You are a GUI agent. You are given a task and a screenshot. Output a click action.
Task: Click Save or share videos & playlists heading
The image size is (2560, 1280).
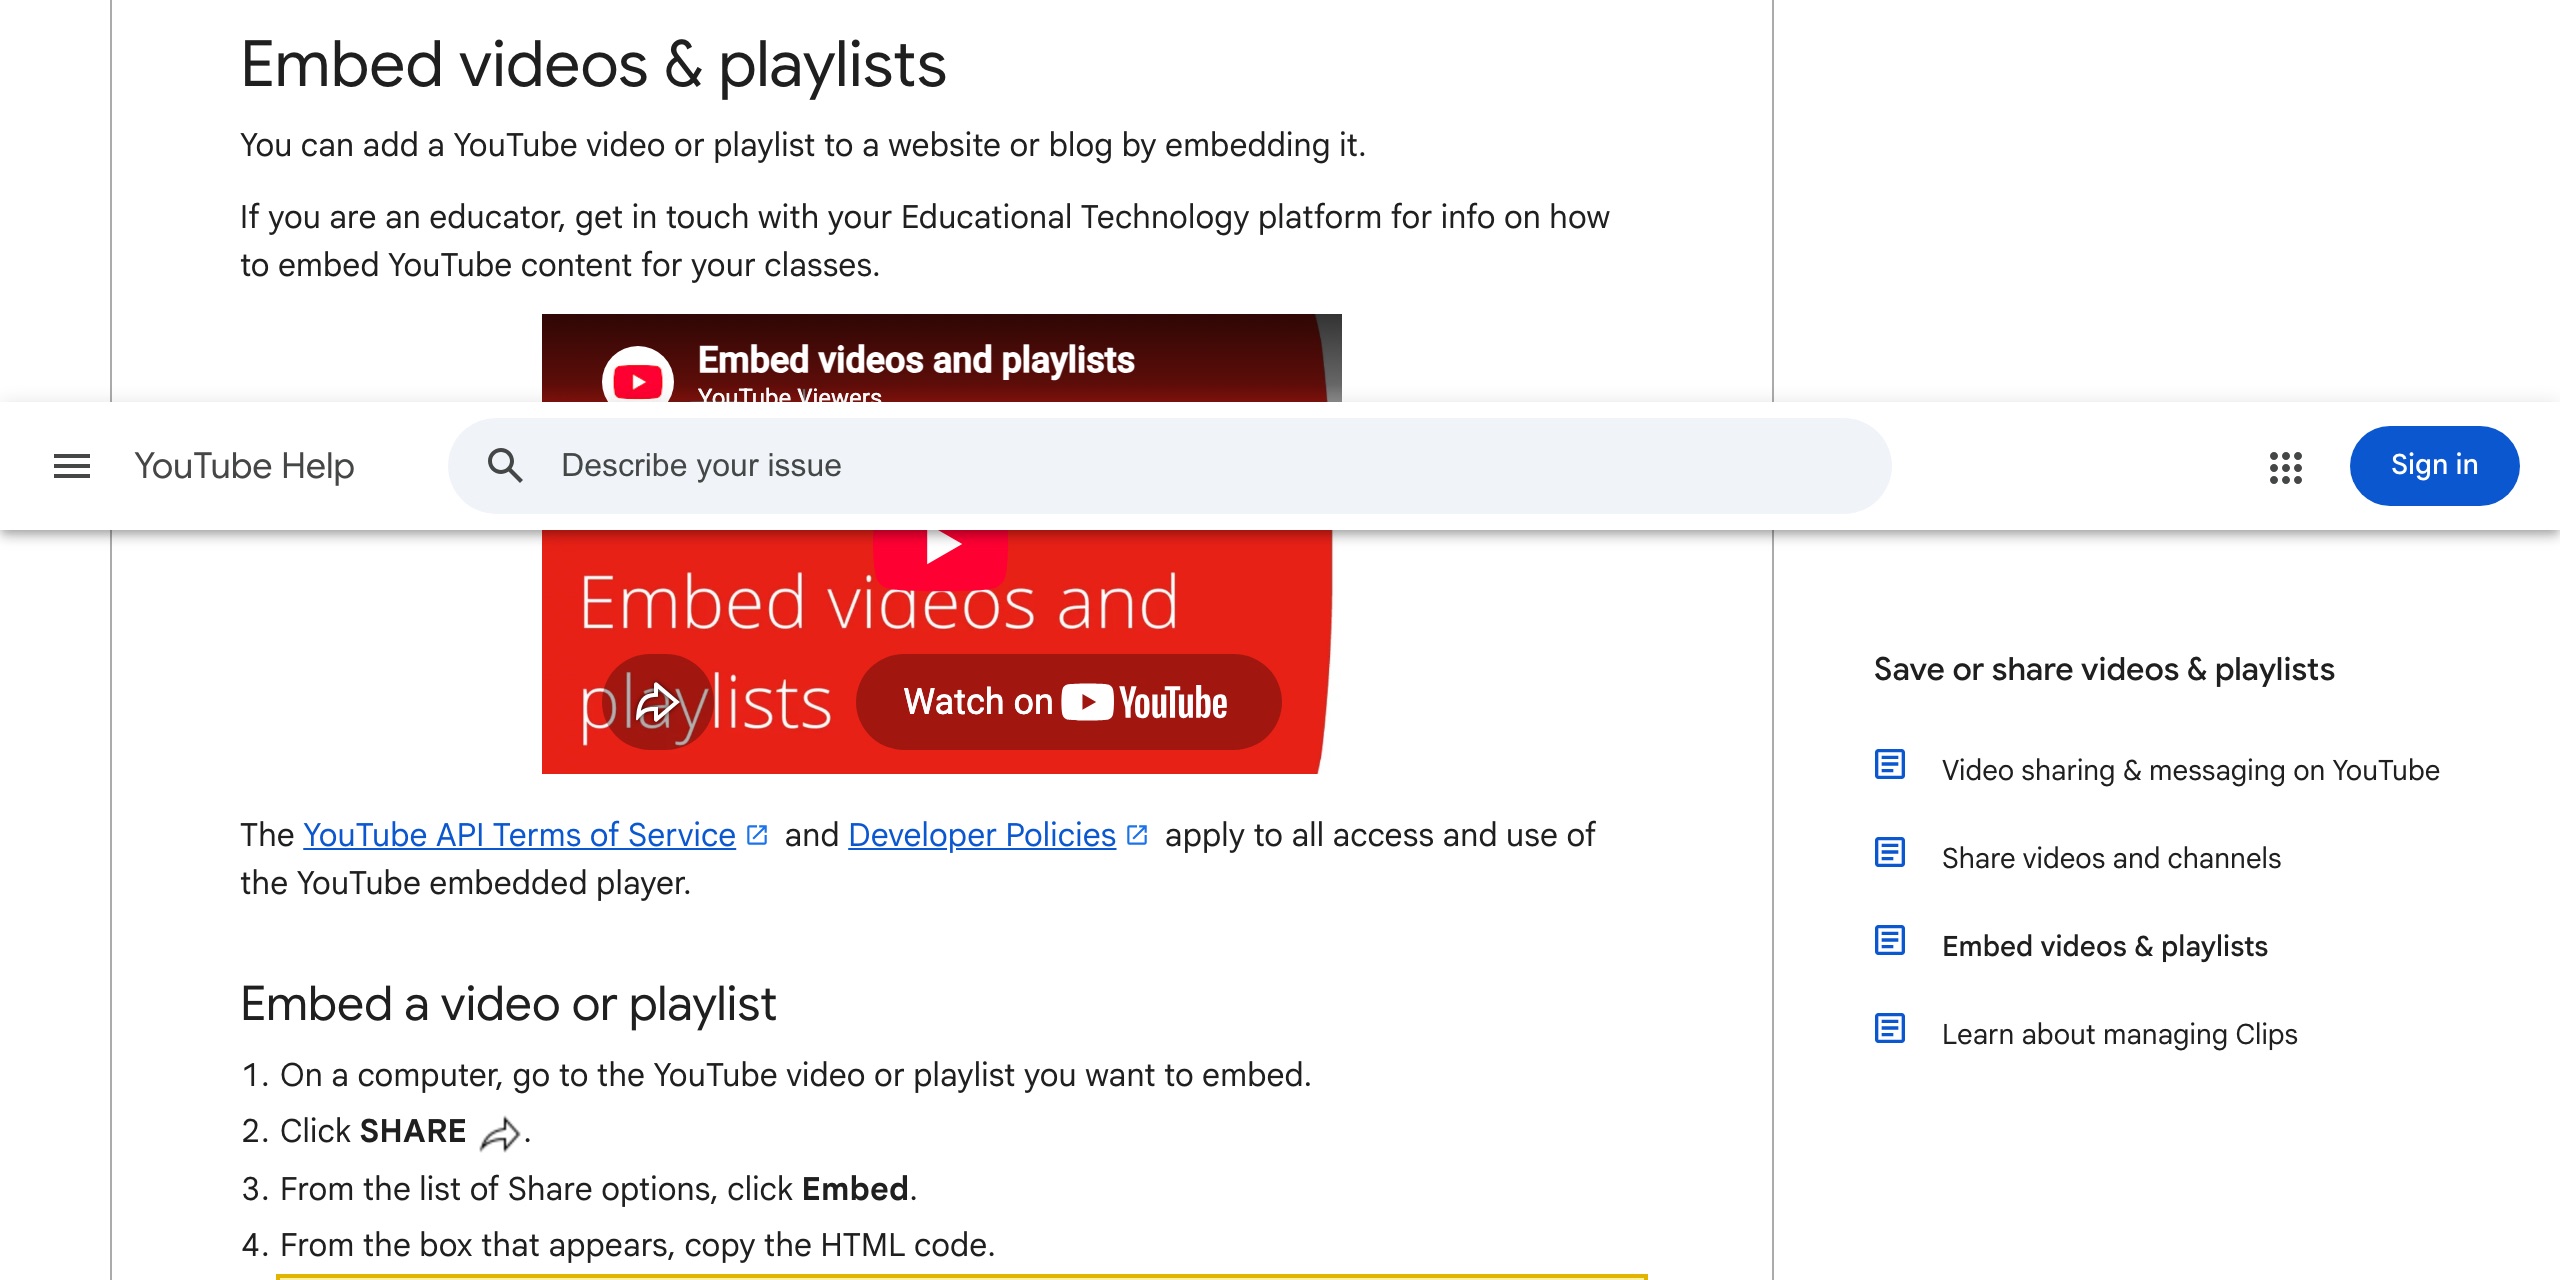click(2104, 669)
